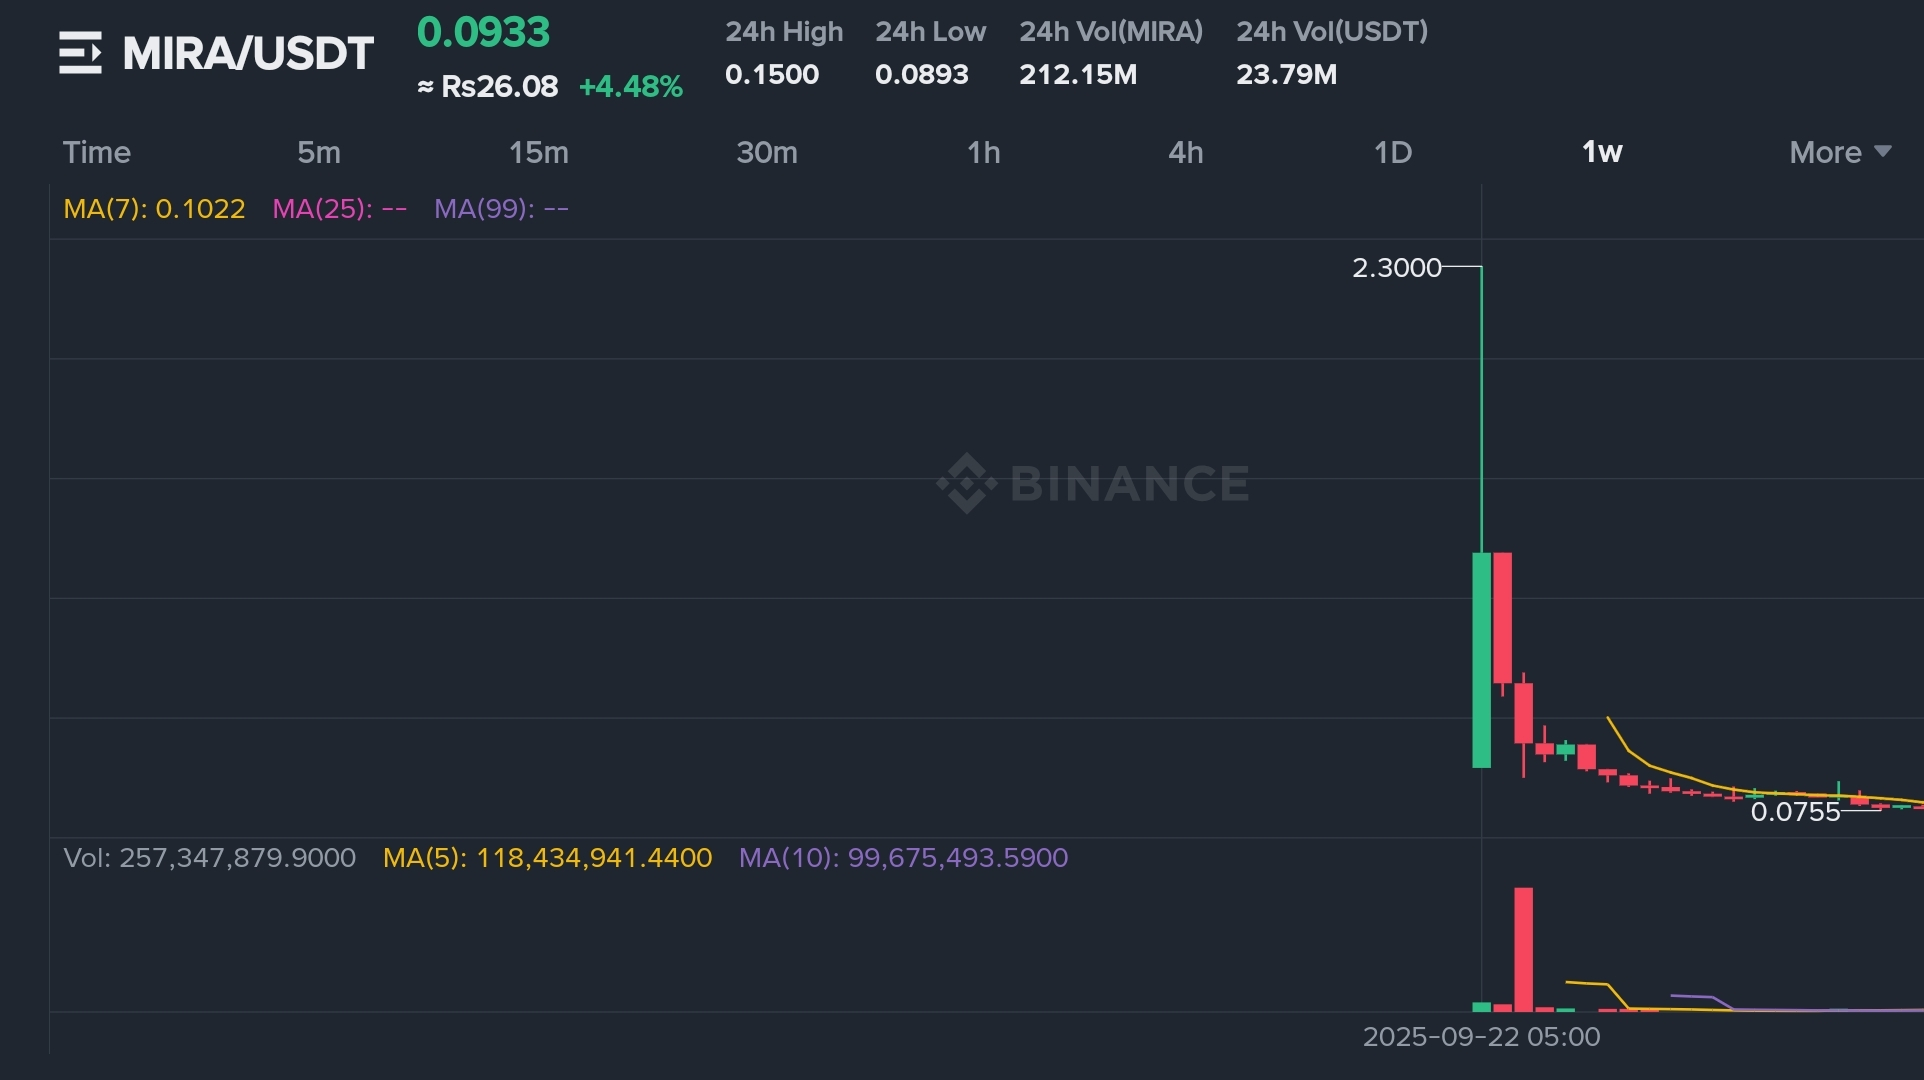Click the MA(99) indicator label
This screenshot has width=1924, height=1080.
pyautogui.click(x=501, y=209)
